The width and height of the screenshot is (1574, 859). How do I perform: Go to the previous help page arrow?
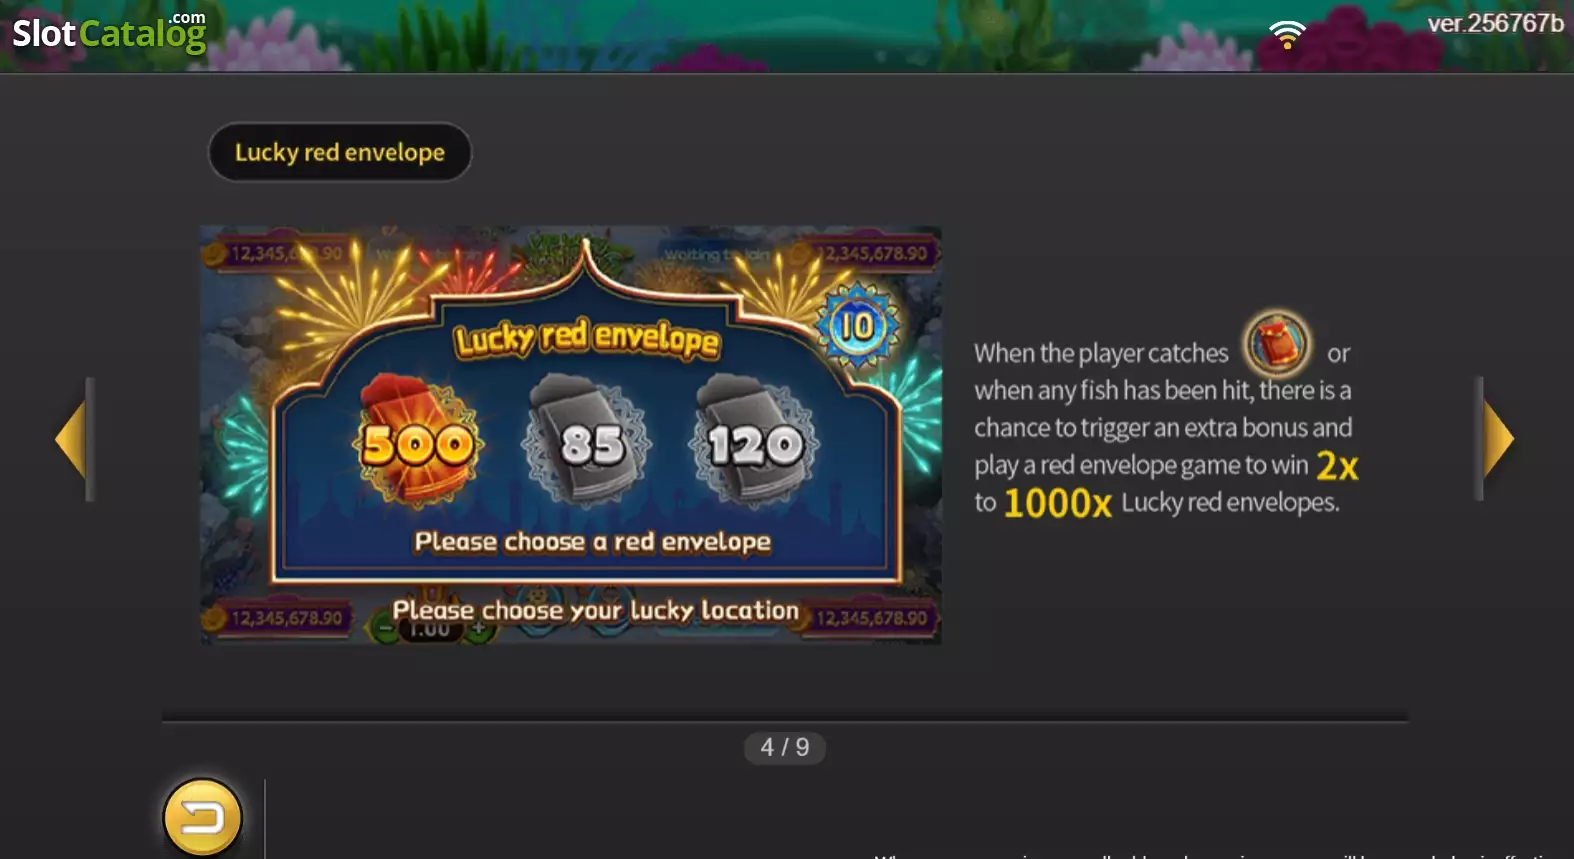click(74, 438)
